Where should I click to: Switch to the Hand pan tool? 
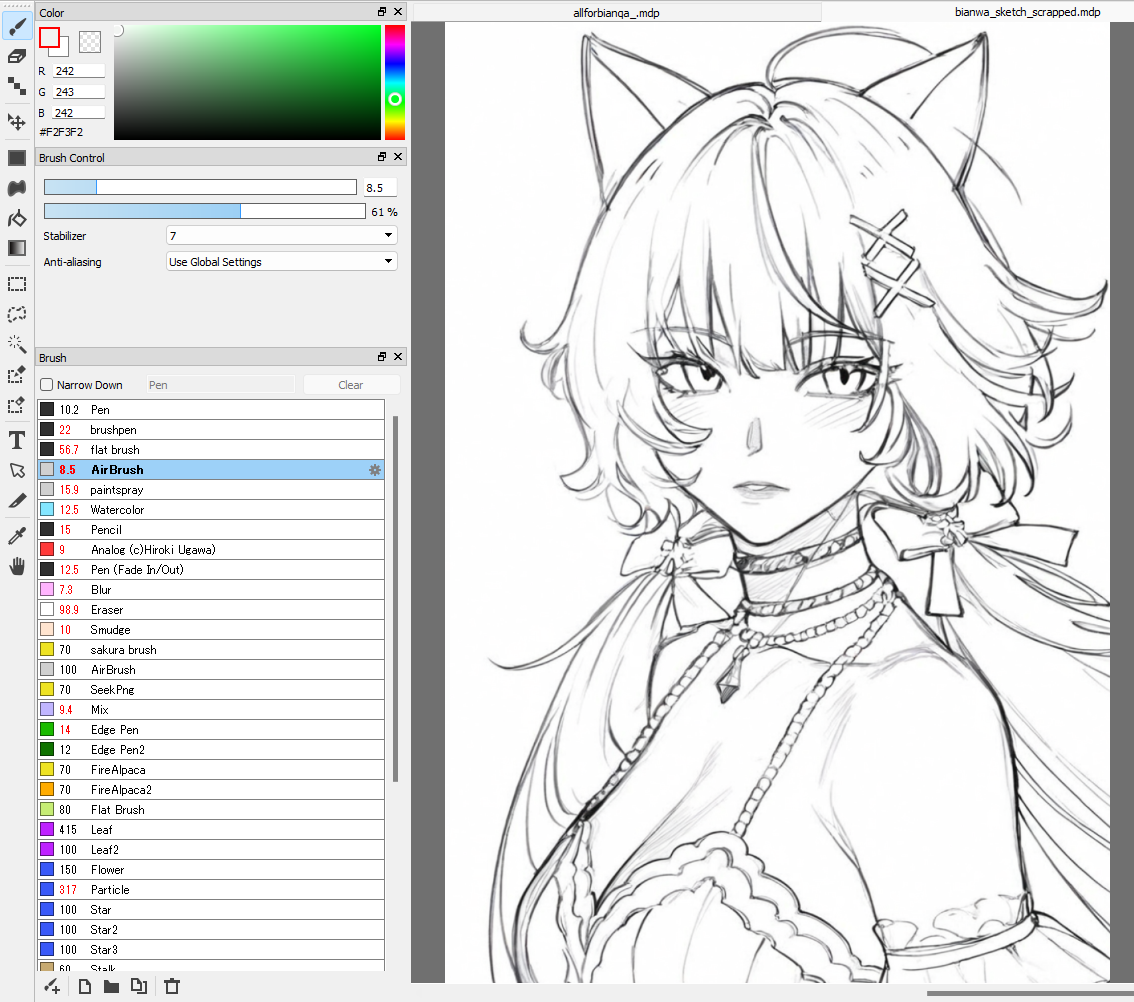point(16,567)
